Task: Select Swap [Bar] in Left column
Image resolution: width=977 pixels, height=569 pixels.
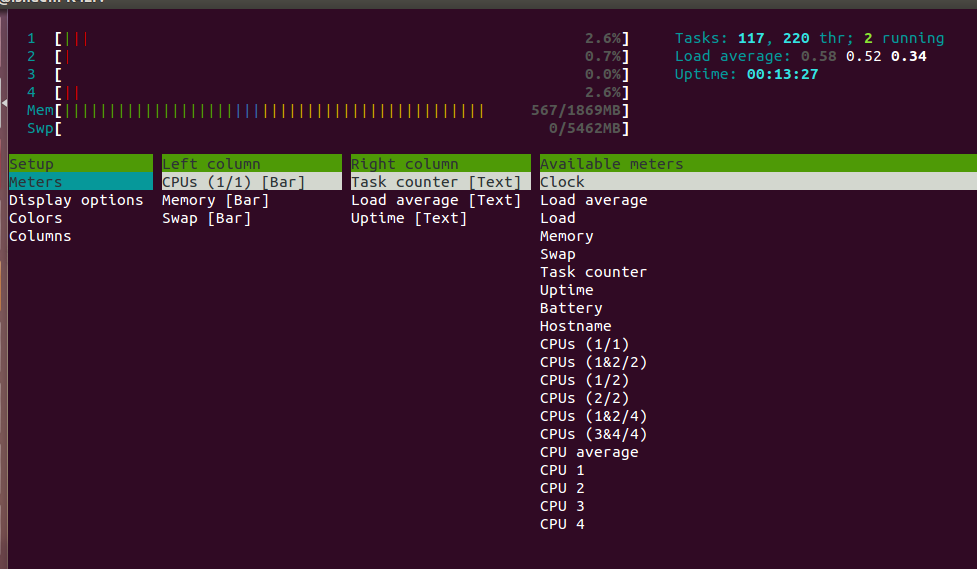Action: (206, 218)
